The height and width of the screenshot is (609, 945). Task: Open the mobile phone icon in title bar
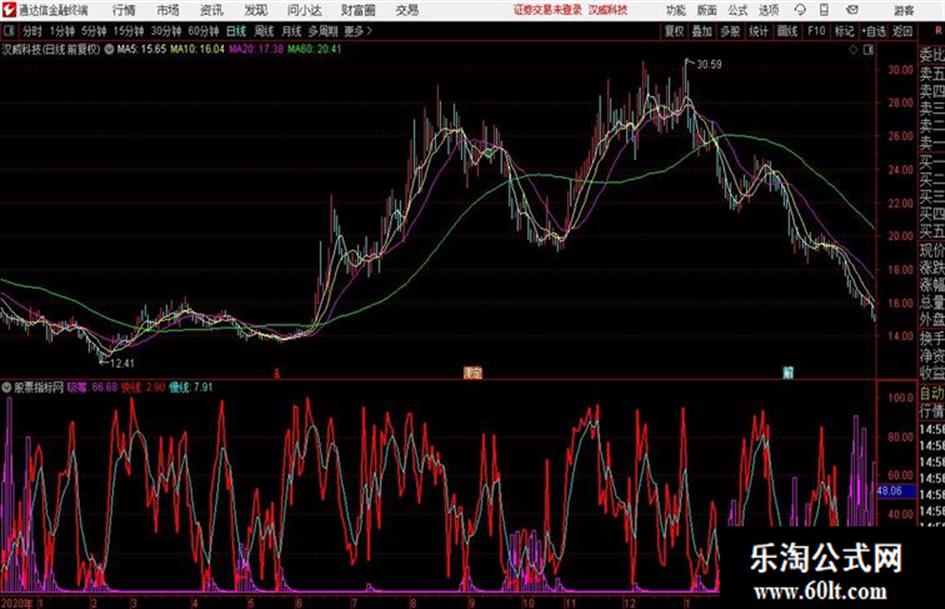tap(824, 10)
